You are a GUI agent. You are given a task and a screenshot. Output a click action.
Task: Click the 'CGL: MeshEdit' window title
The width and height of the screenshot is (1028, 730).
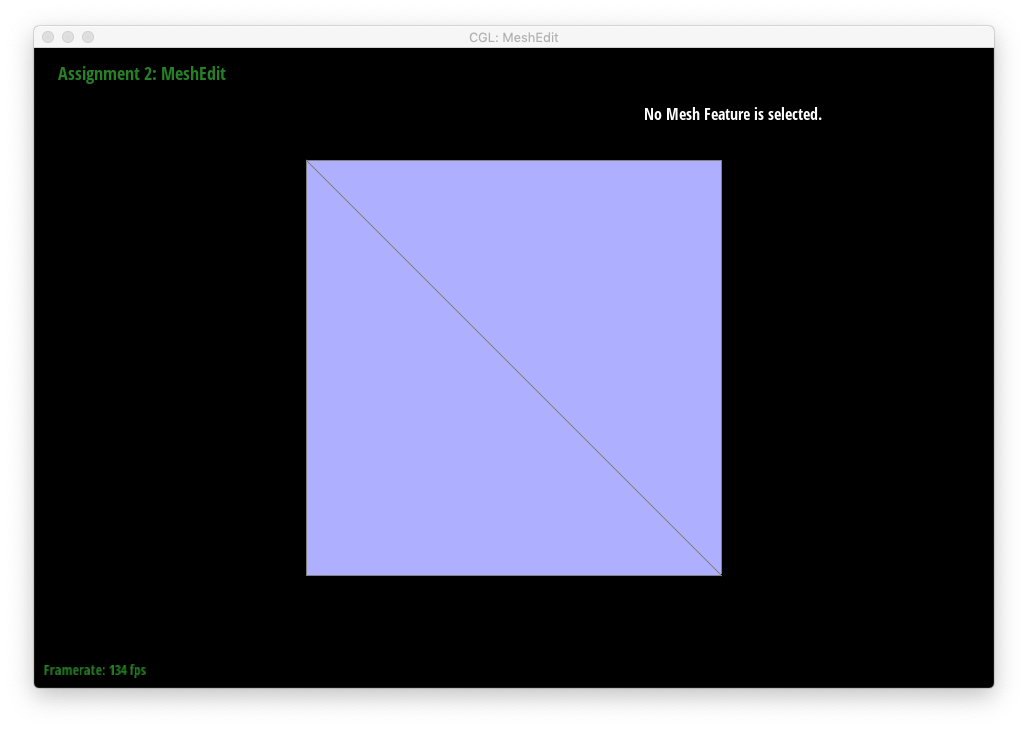513,37
